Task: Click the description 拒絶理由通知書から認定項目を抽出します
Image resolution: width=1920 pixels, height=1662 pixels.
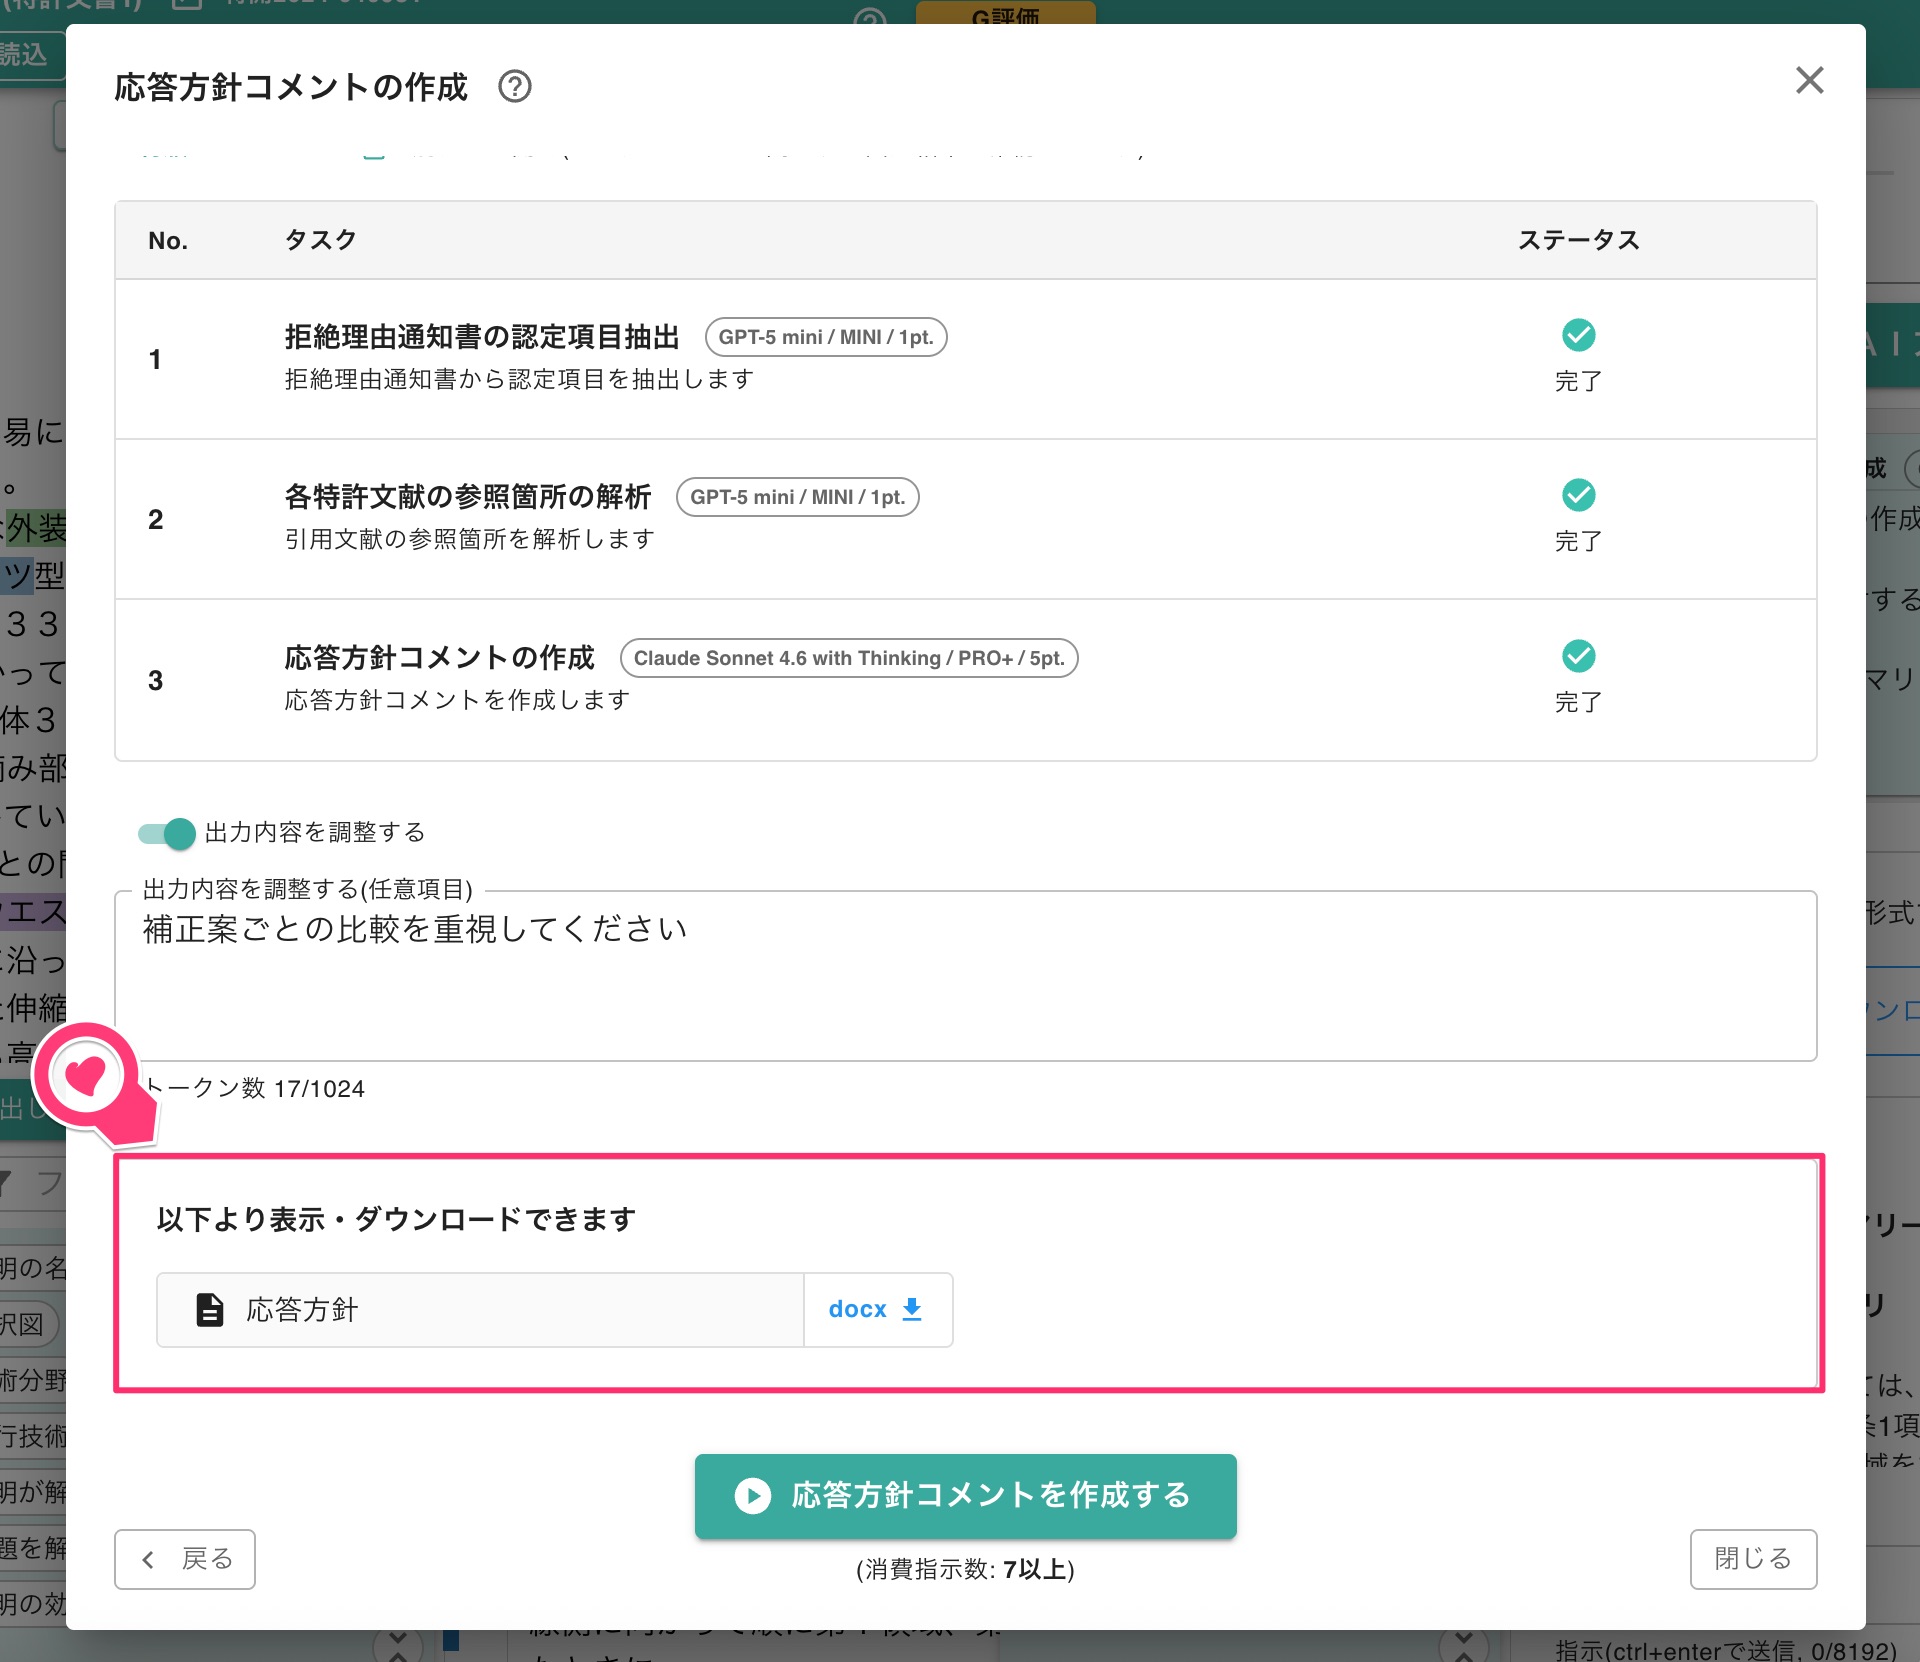Action: click(x=519, y=380)
